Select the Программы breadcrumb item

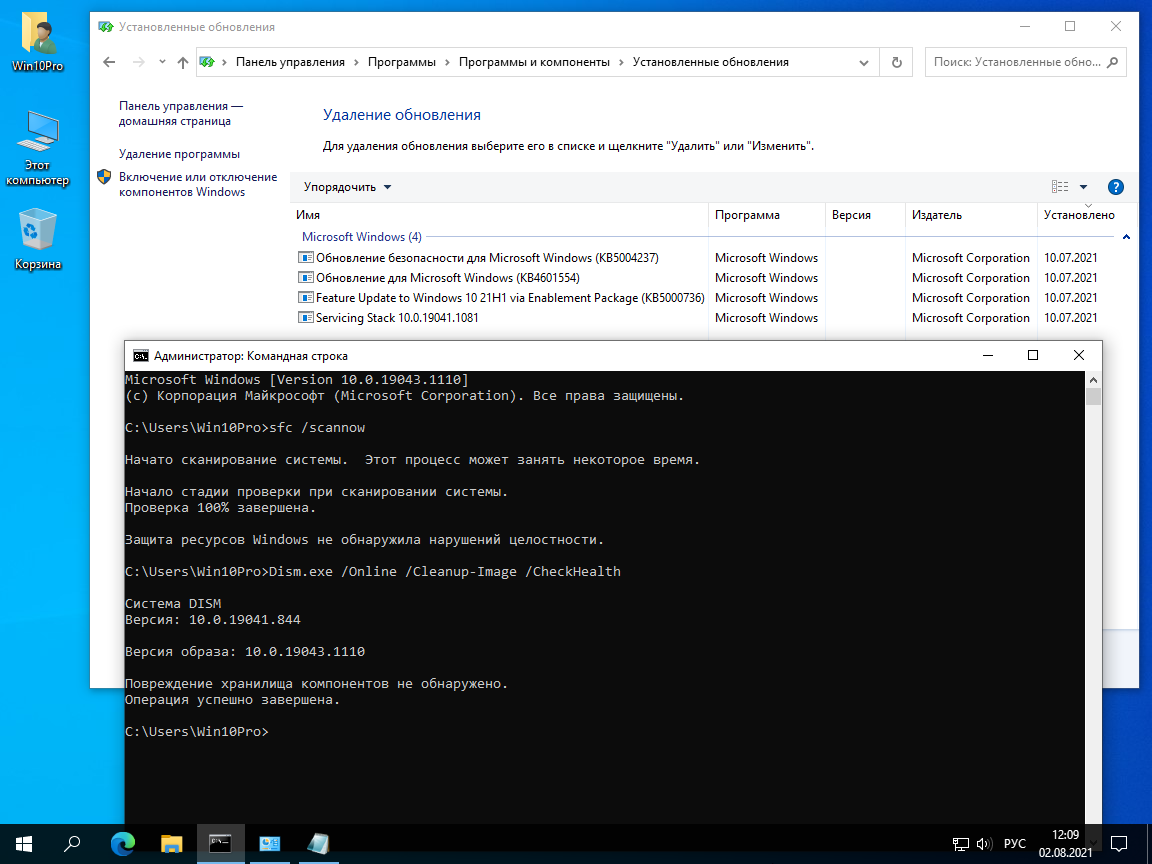tap(401, 62)
